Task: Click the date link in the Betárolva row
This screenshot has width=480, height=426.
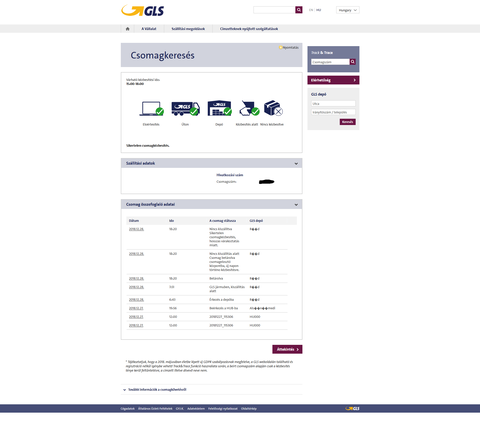Action: [136, 278]
